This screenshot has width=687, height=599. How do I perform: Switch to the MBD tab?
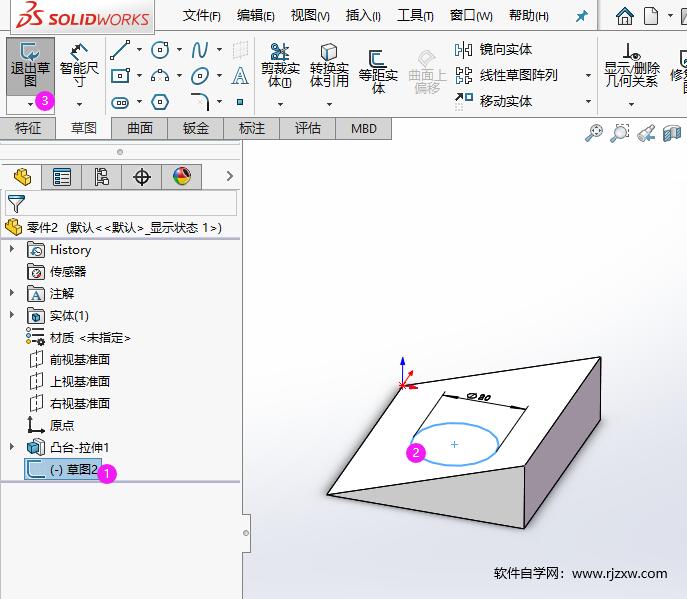click(x=364, y=128)
